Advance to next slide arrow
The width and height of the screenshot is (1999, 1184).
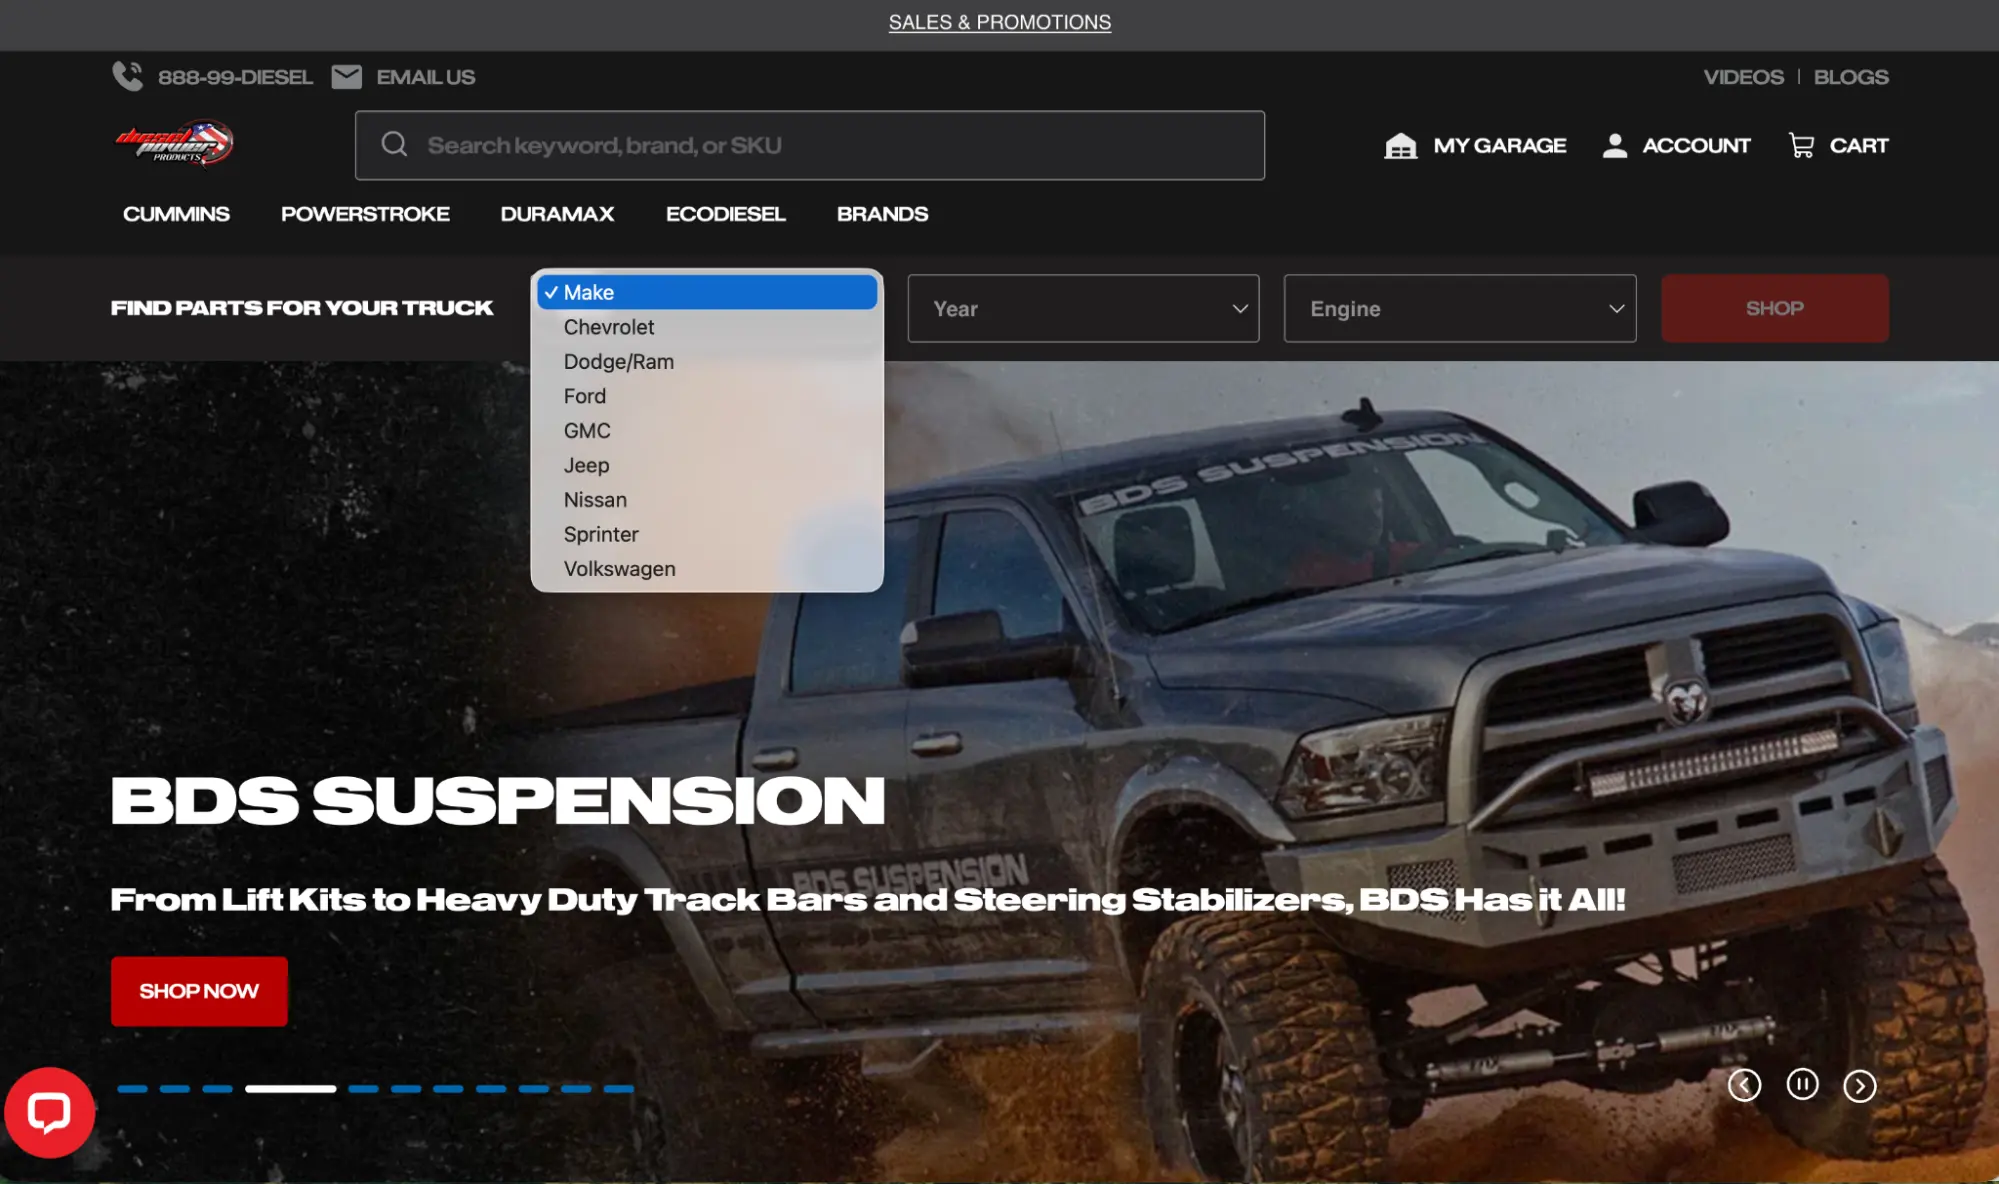(x=1859, y=1085)
